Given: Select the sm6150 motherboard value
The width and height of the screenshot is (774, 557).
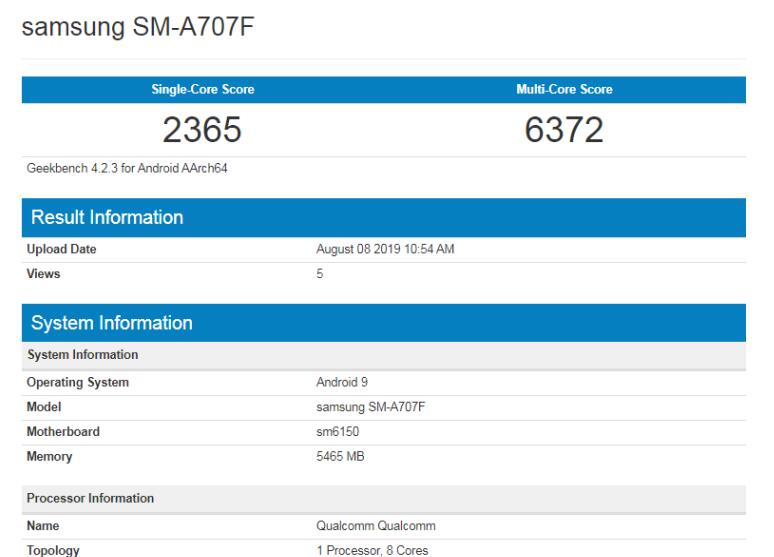Looking at the screenshot, I should click(338, 432).
